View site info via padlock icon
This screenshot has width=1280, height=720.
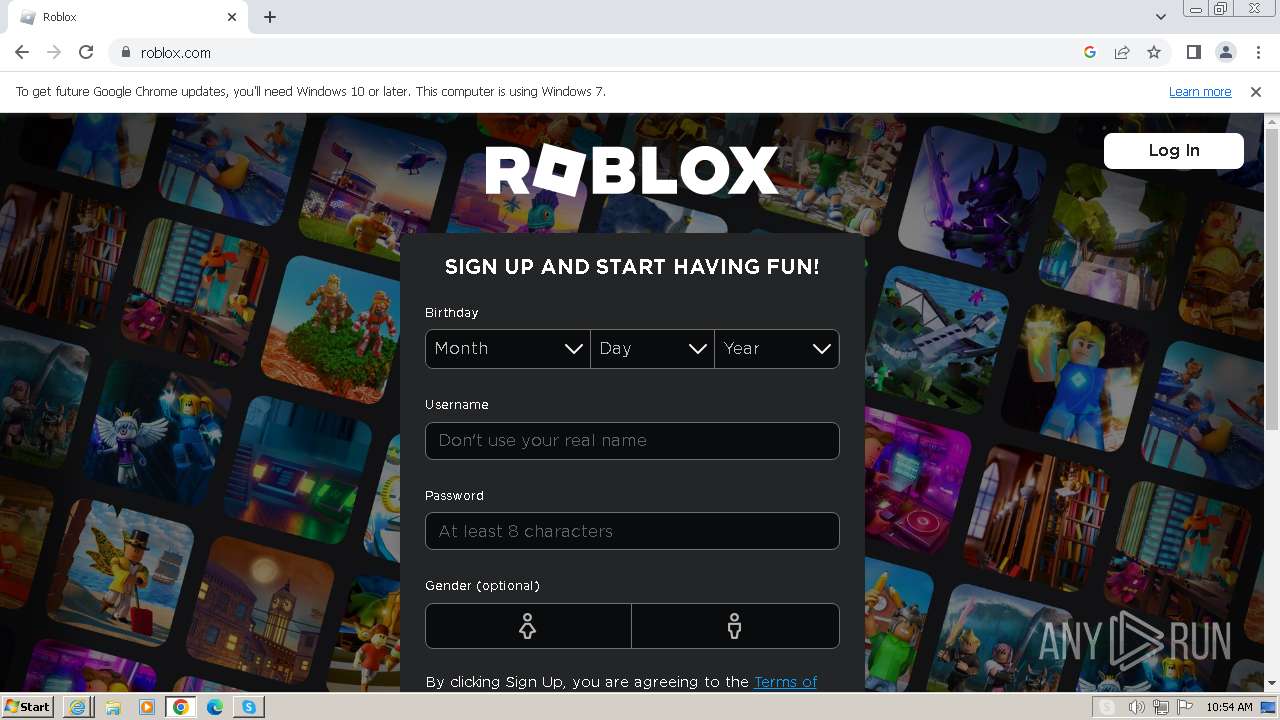(x=125, y=52)
